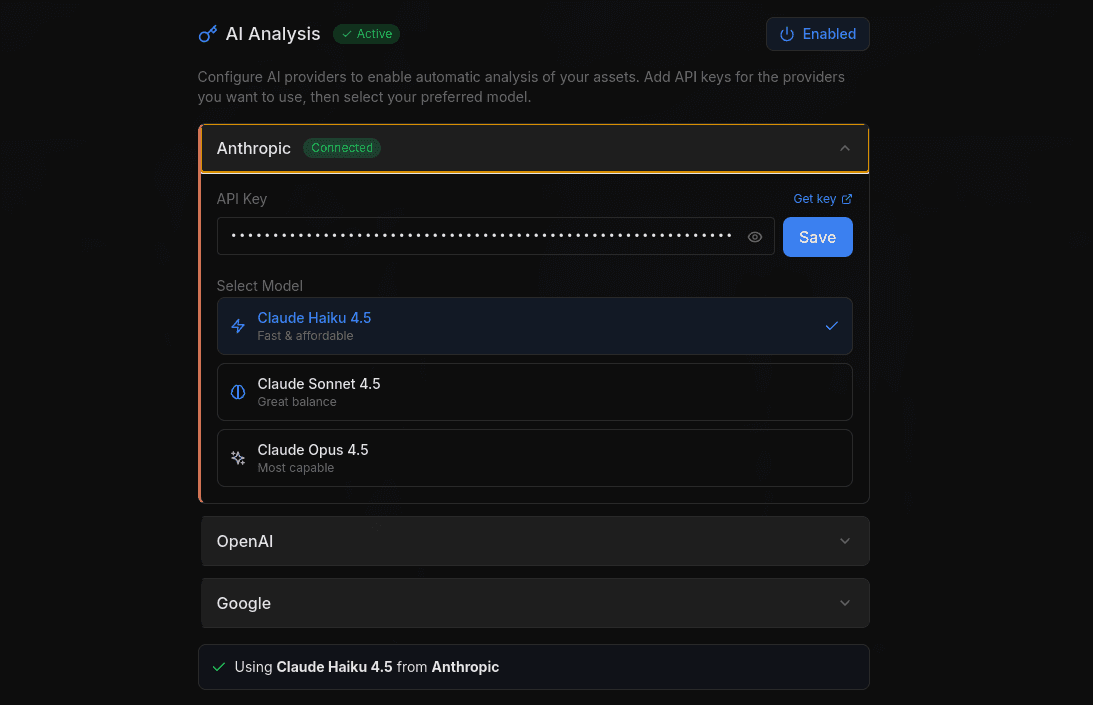Disable AI Analysis via the Enabled toggle
Screen dimensions: 1093x705
click(x=817, y=33)
